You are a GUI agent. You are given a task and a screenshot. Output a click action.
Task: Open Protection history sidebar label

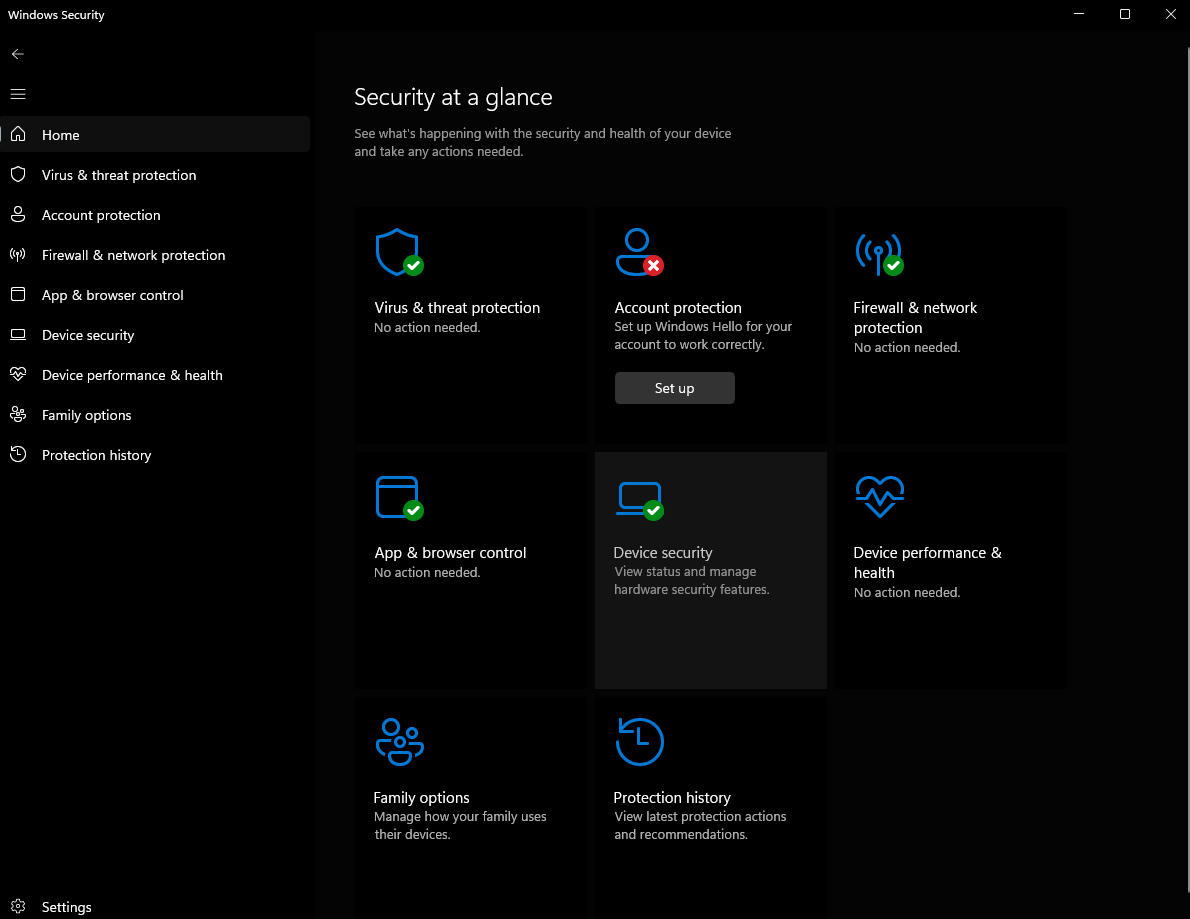click(x=96, y=455)
